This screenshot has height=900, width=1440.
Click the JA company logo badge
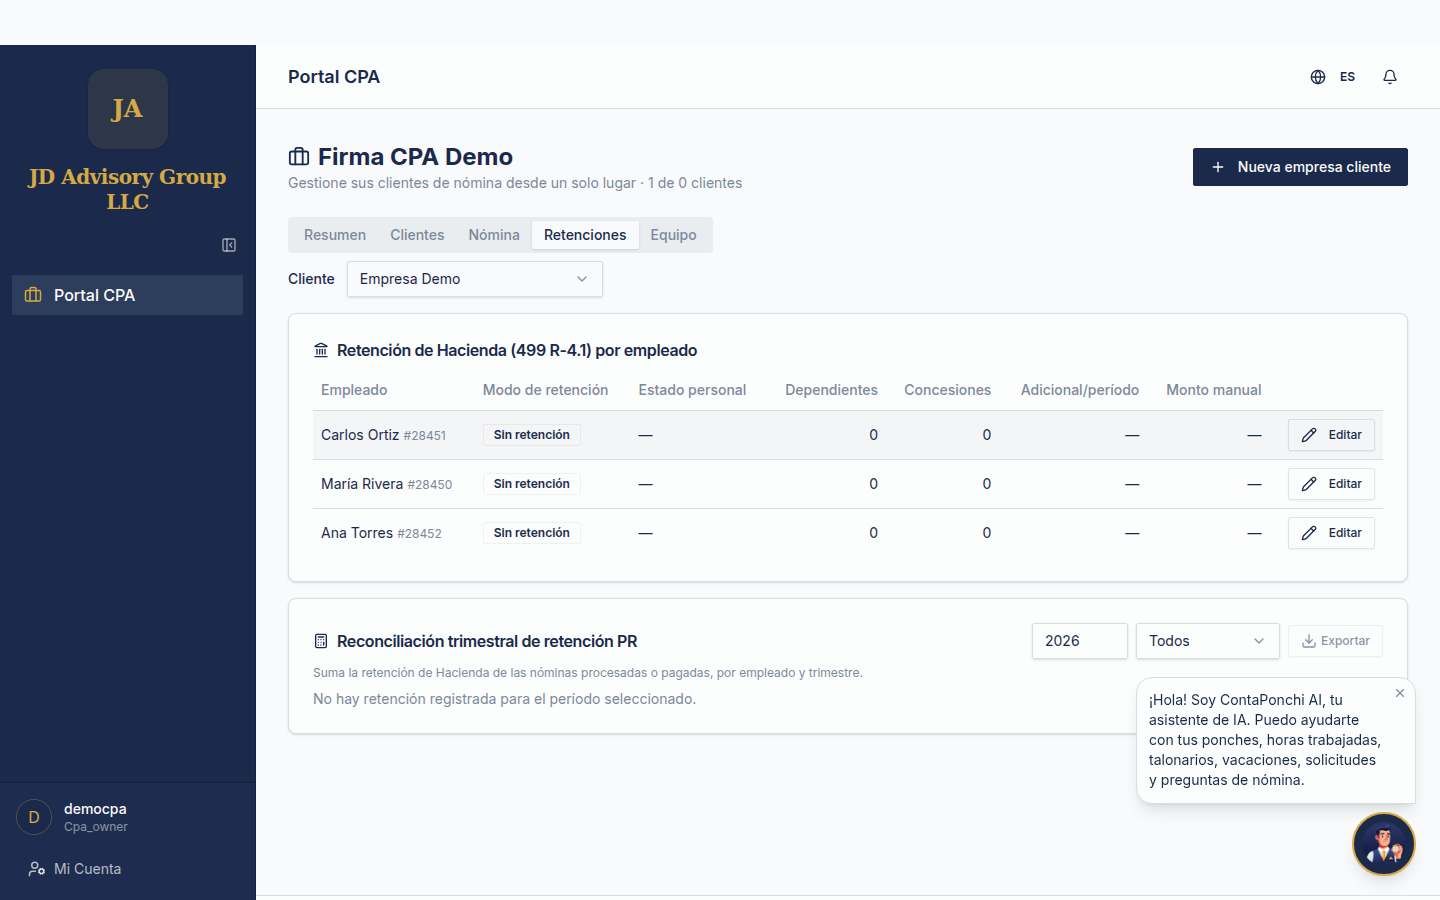(x=128, y=109)
